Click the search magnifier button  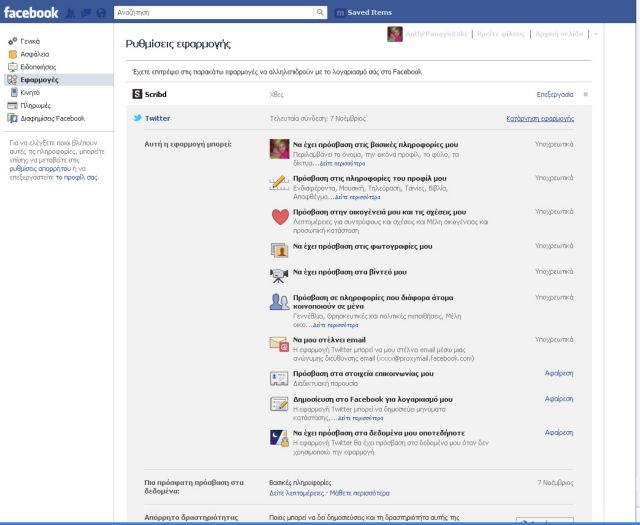tap(320, 12)
